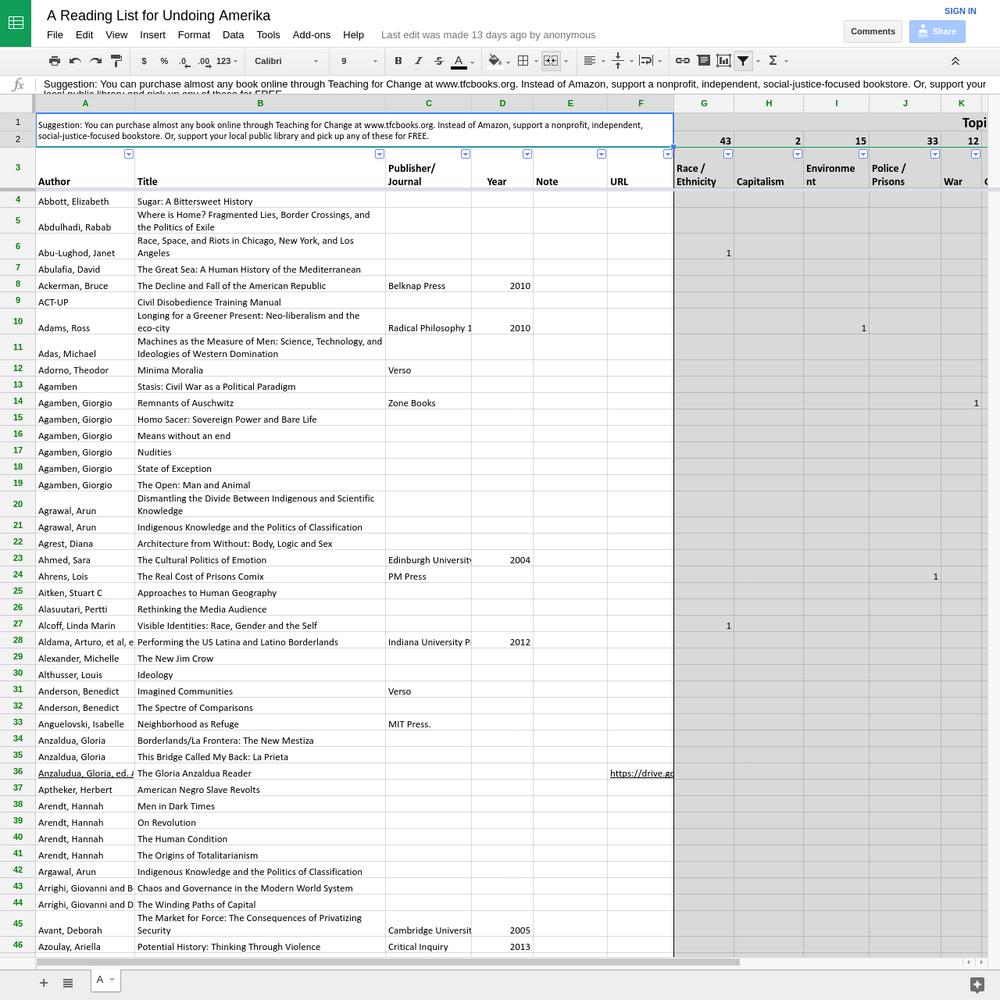Print the spreadsheet using the printer icon
The height and width of the screenshot is (1000, 1000).
click(x=55, y=61)
